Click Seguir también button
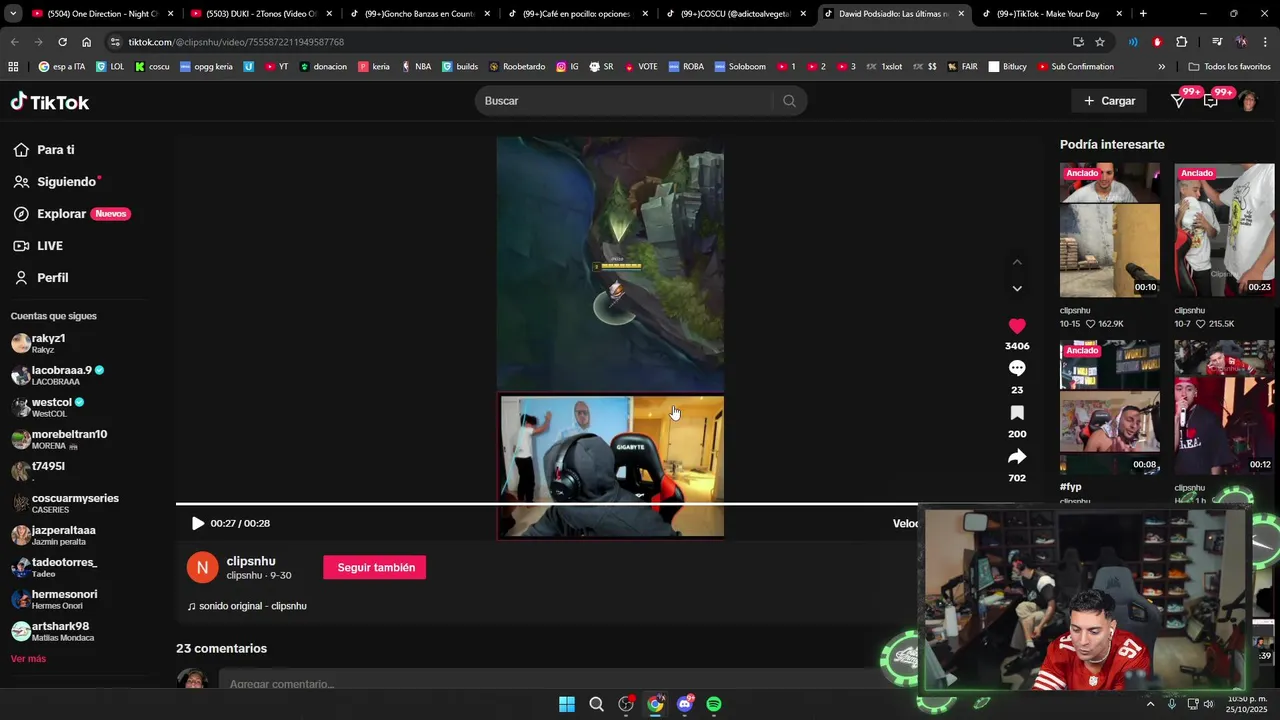The width and height of the screenshot is (1280, 720). point(375,568)
